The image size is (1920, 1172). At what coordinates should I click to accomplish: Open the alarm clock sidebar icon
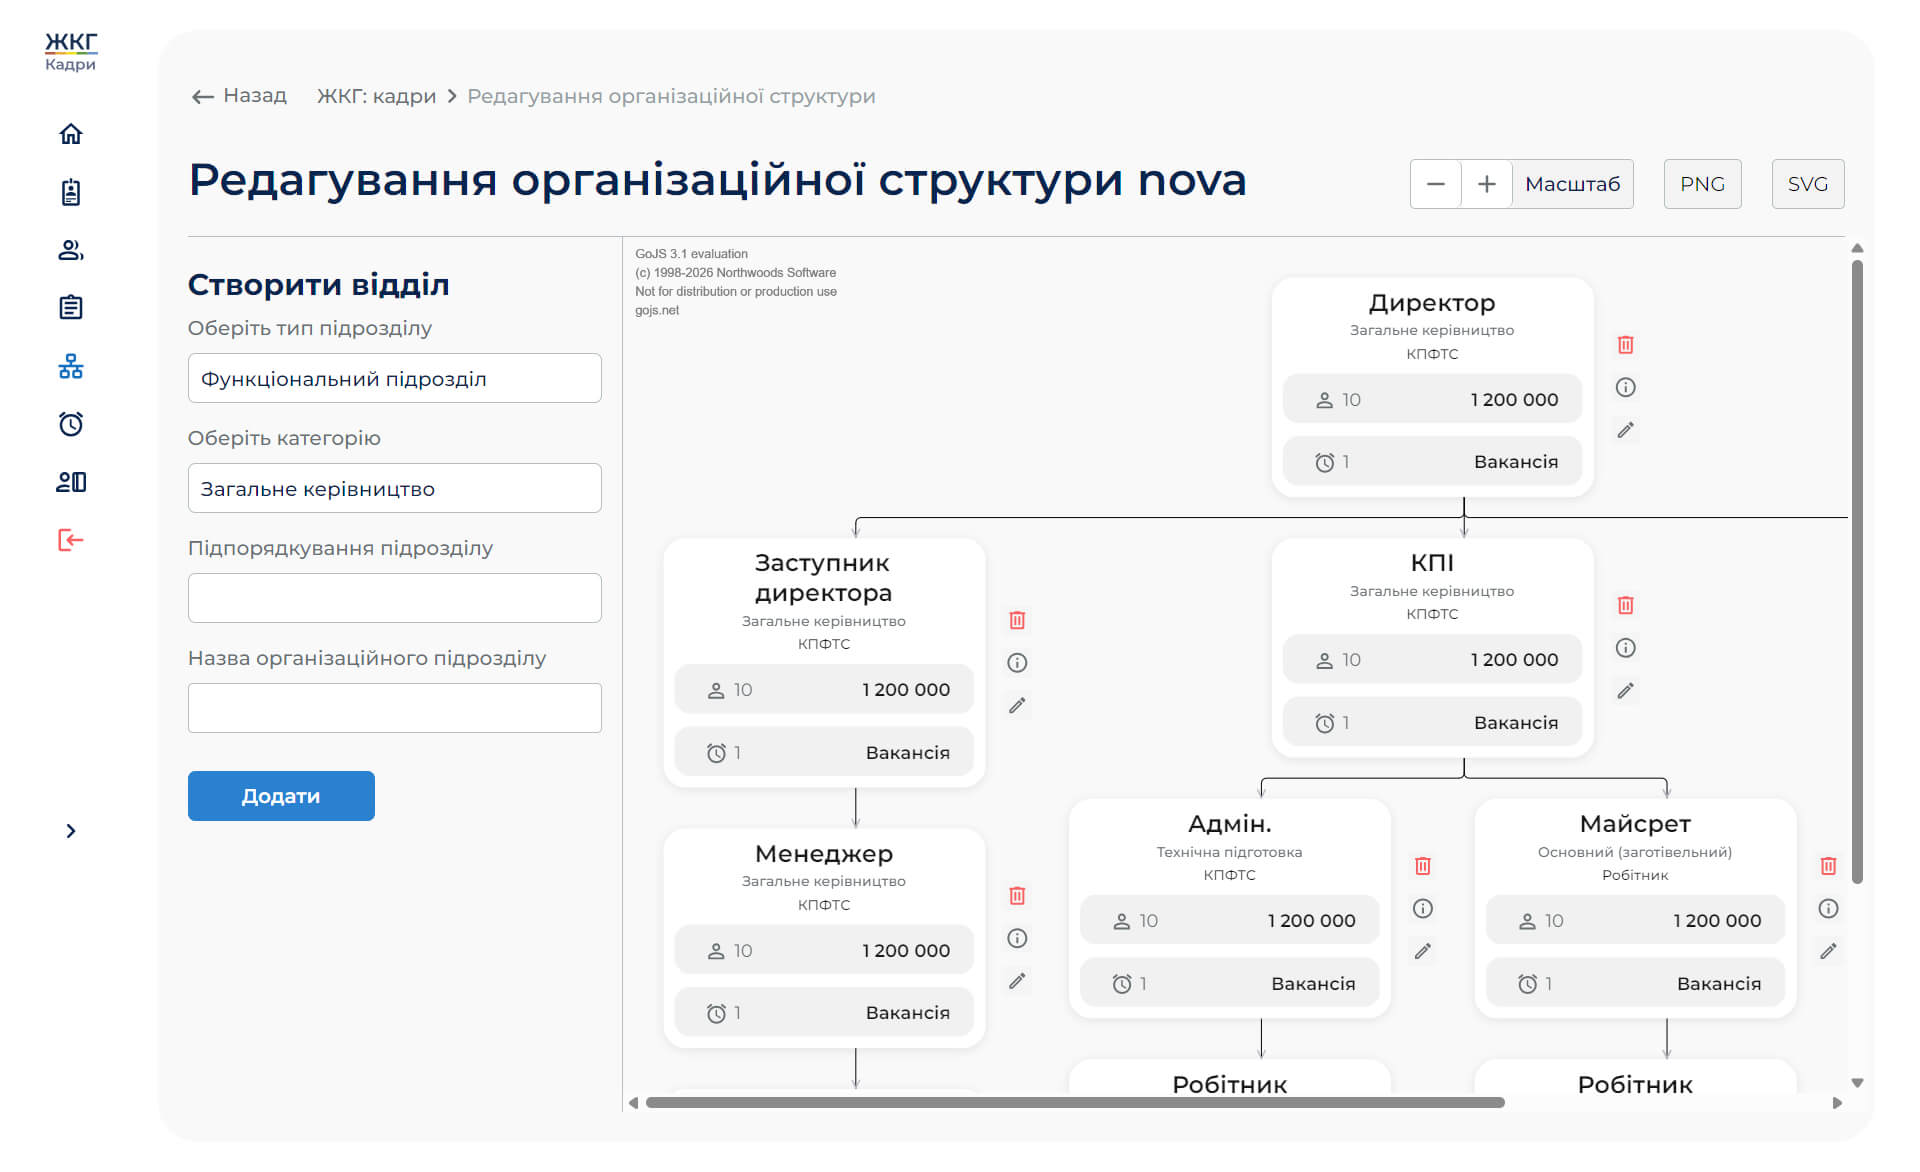click(x=70, y=424)
